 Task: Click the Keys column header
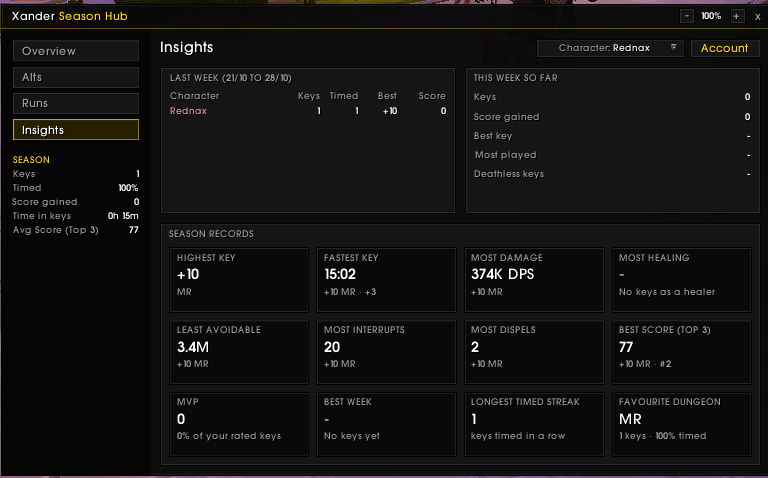pos(309,96)
